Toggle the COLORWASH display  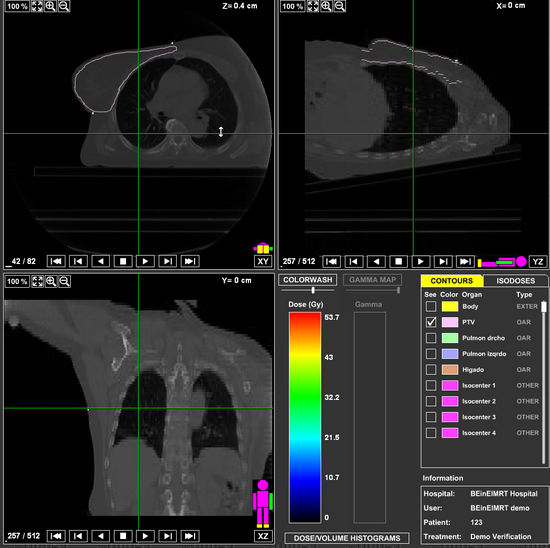coord(308,280)
